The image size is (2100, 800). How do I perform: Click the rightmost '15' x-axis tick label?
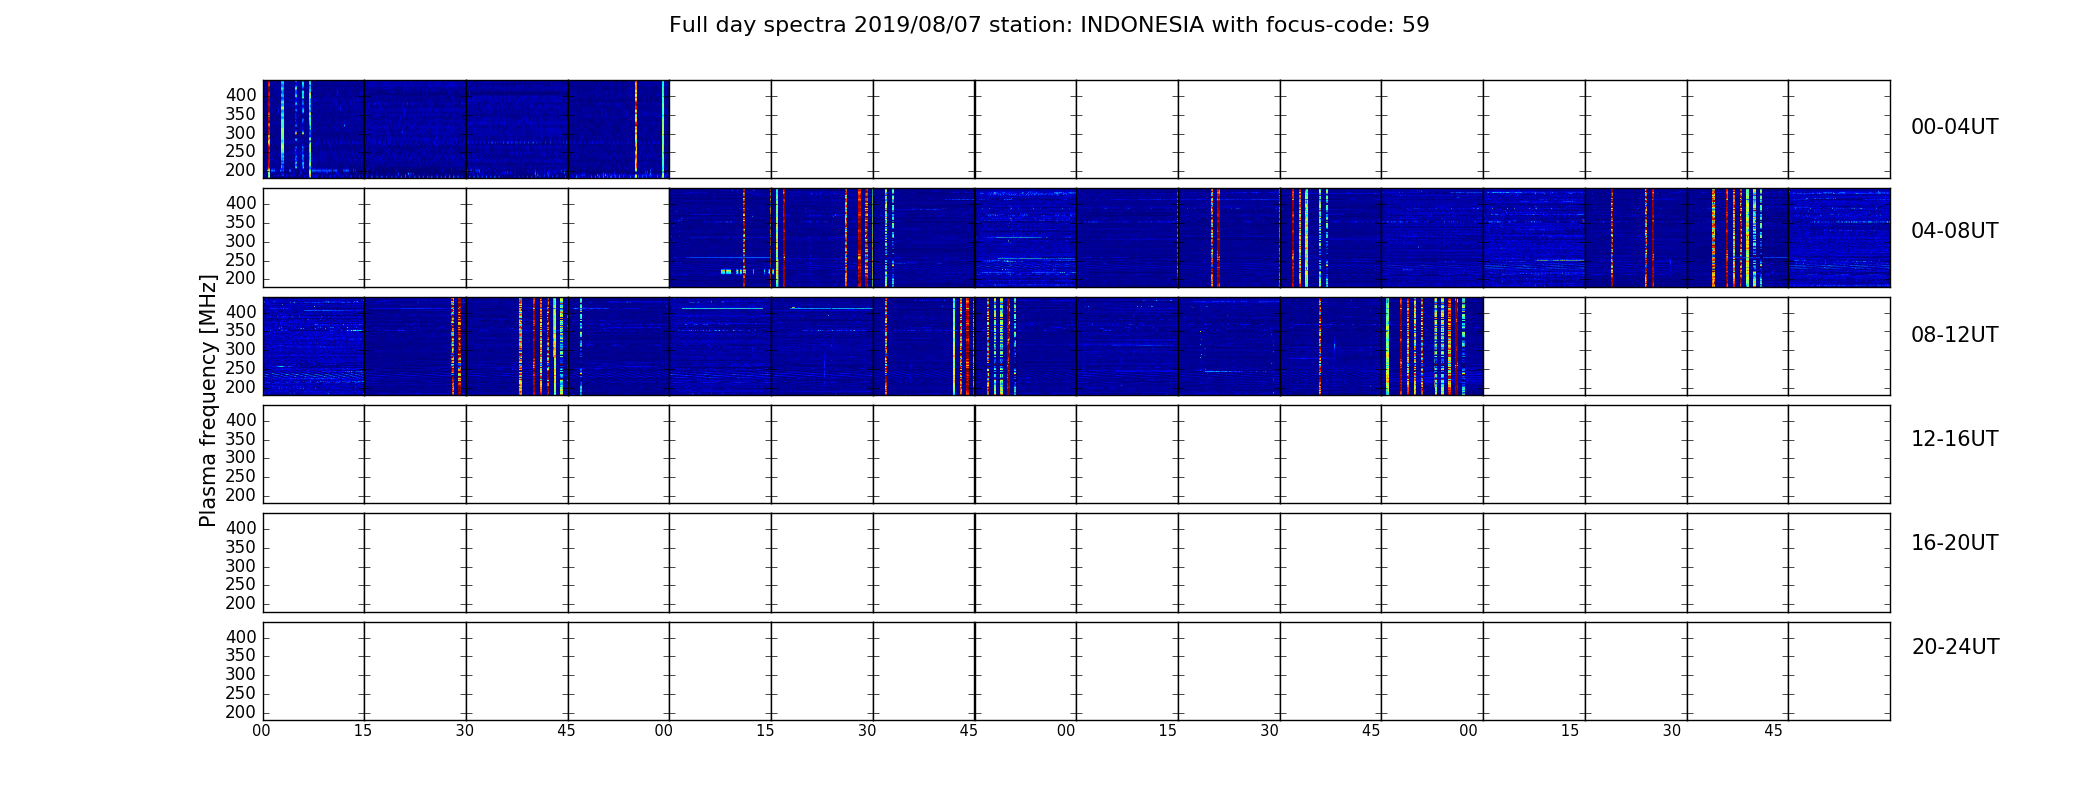tap(1570, 731)
